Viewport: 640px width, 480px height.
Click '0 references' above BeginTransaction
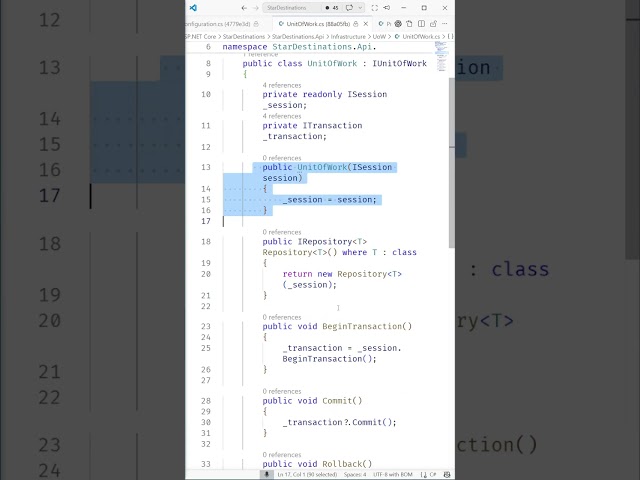(282, 317)
